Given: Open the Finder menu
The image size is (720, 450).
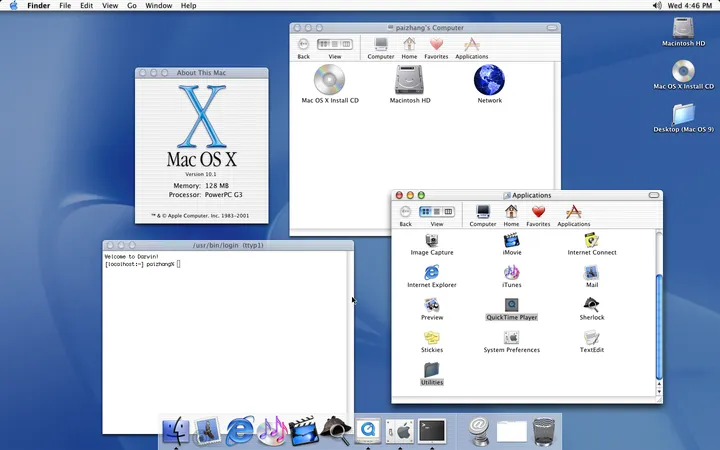Looking at the screenshot, I should tap(39, 6).
